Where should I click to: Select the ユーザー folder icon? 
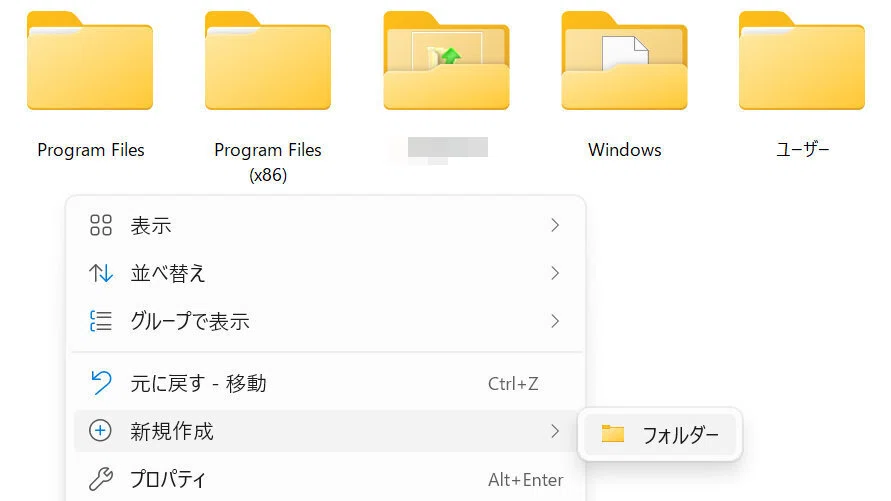coord(802,60)
